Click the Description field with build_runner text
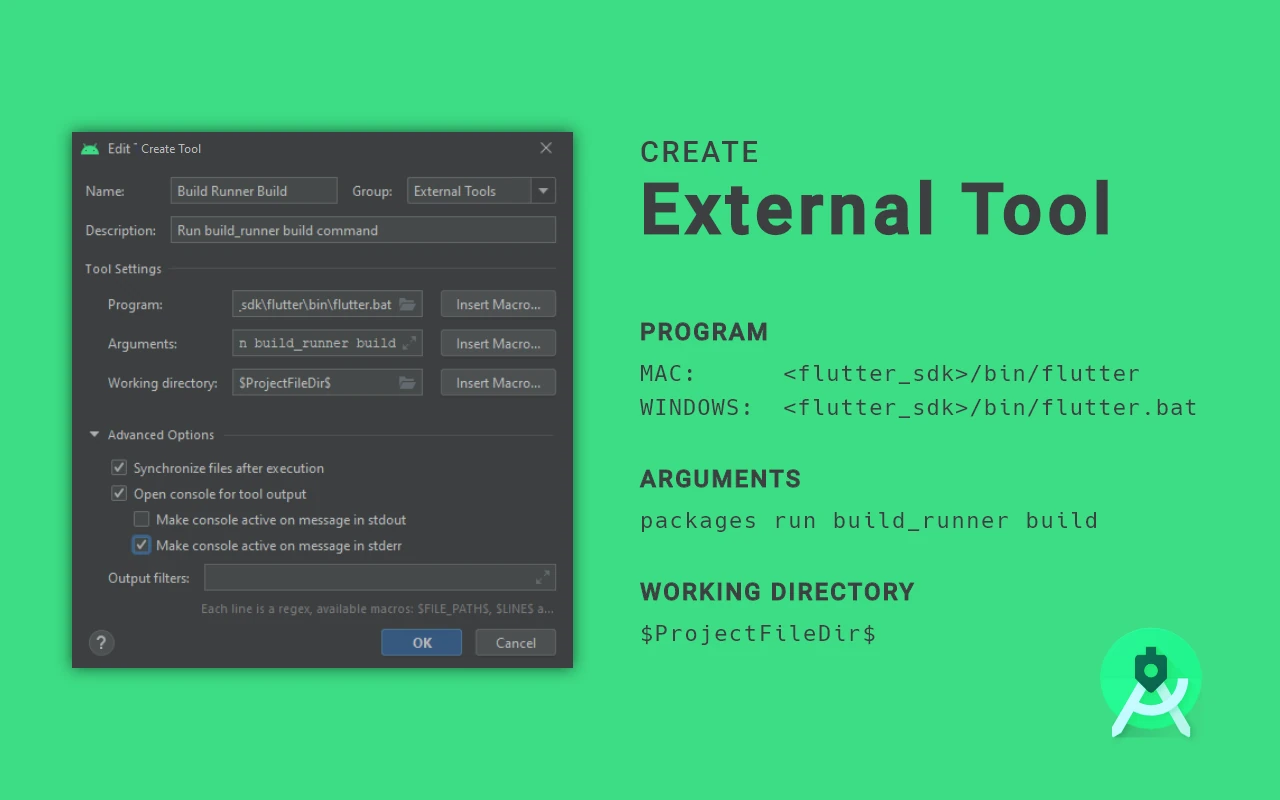The width and height of the screenshot is (1280, 800). click(362, 229)
